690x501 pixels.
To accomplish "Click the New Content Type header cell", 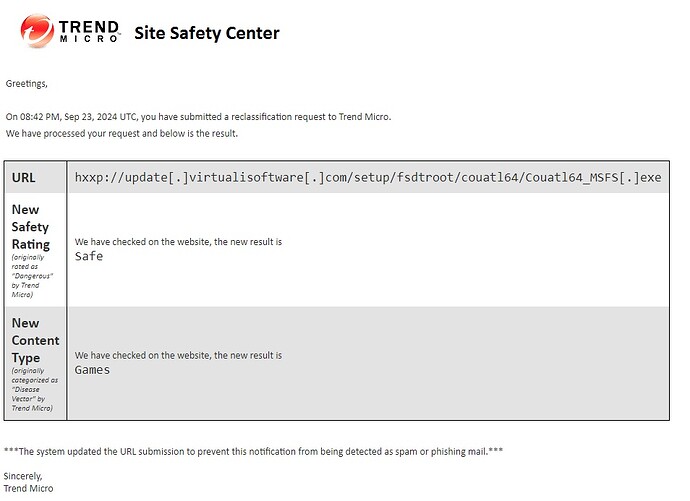I will point(36,363).
